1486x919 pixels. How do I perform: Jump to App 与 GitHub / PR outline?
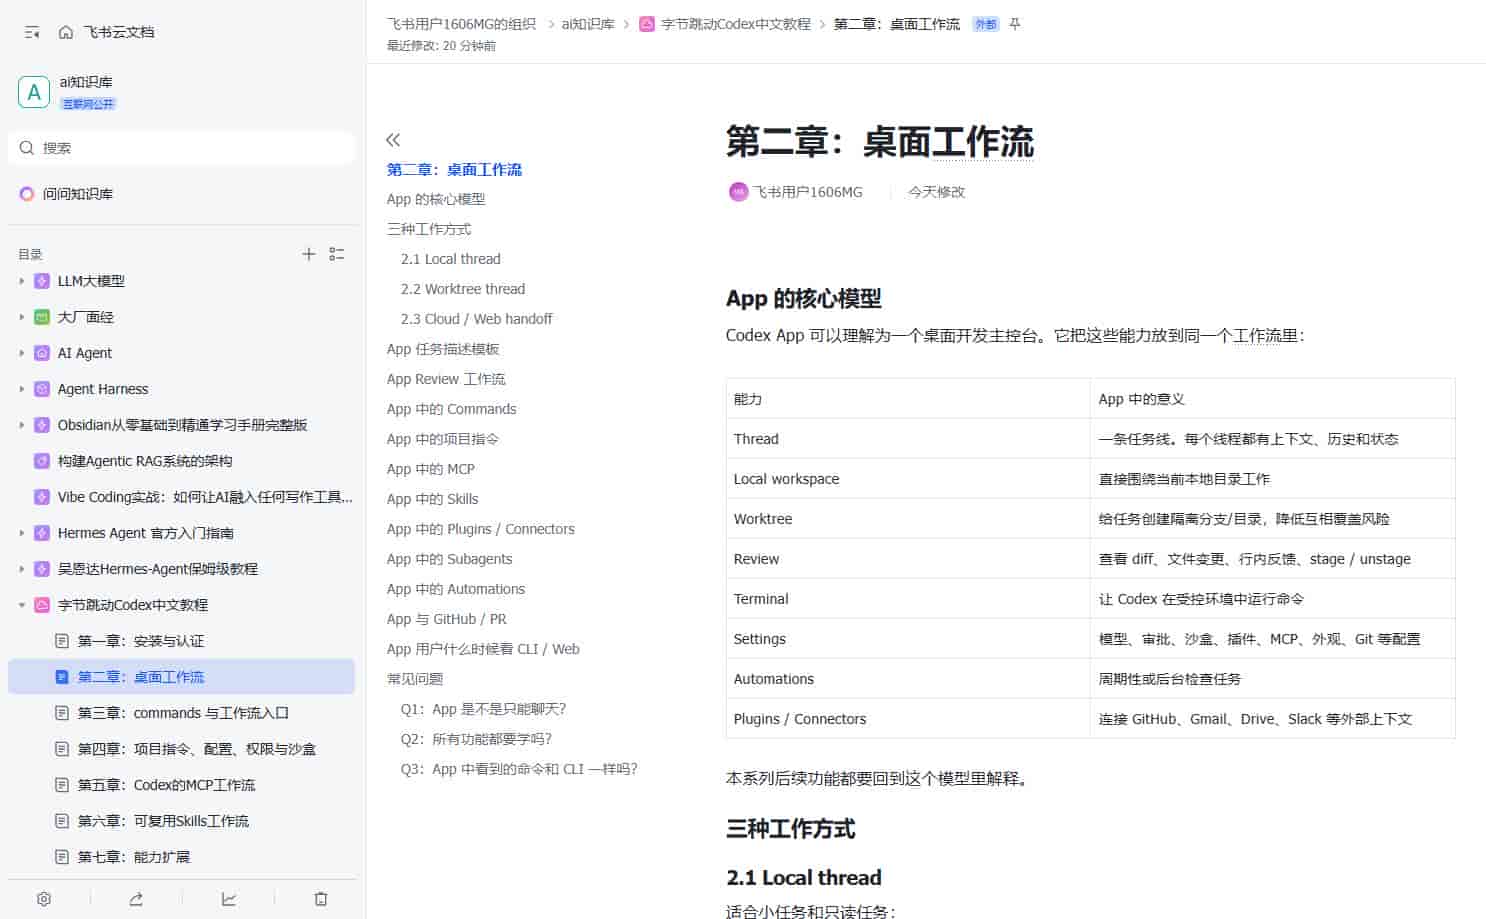[447, 619]
